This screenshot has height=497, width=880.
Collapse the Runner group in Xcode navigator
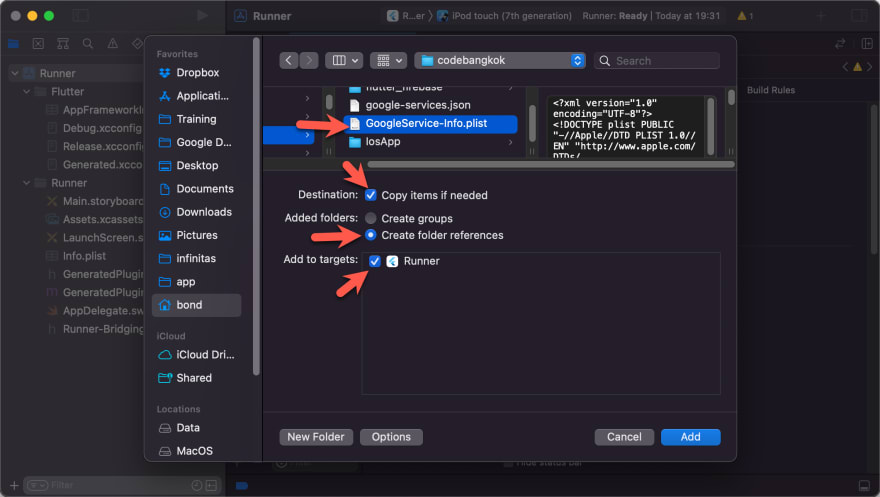pyautogui.click(x=26, y=183)
